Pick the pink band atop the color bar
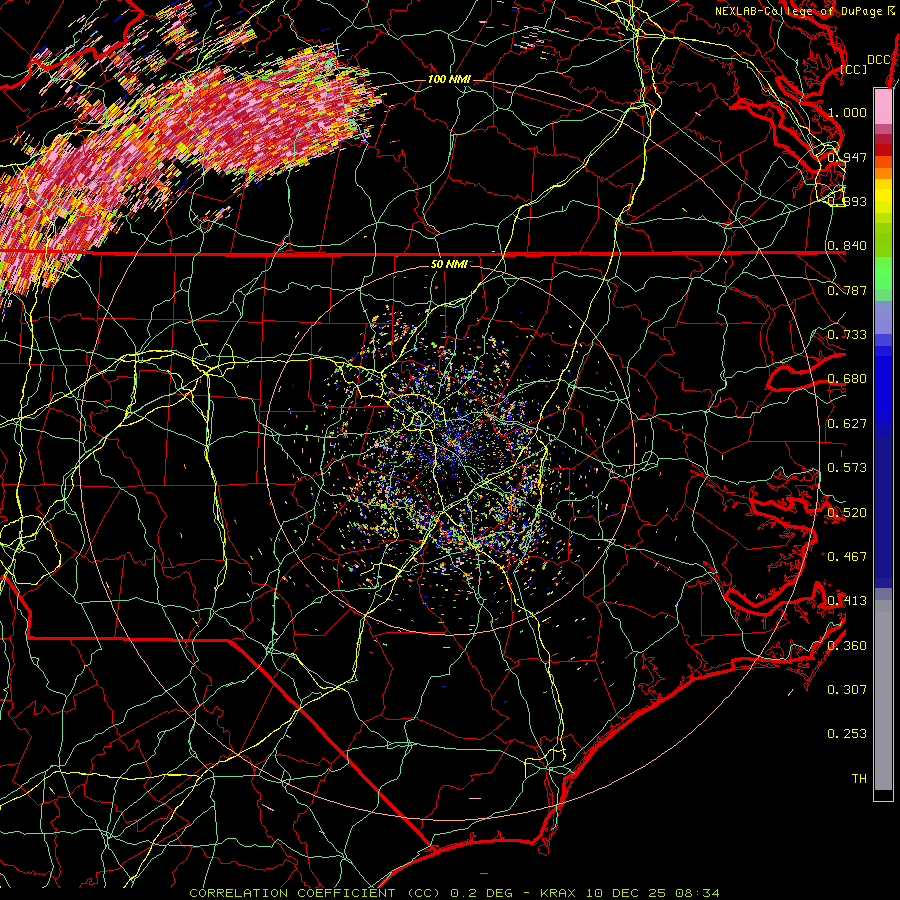This screenshot has height=900, width=900. point(883,106)
